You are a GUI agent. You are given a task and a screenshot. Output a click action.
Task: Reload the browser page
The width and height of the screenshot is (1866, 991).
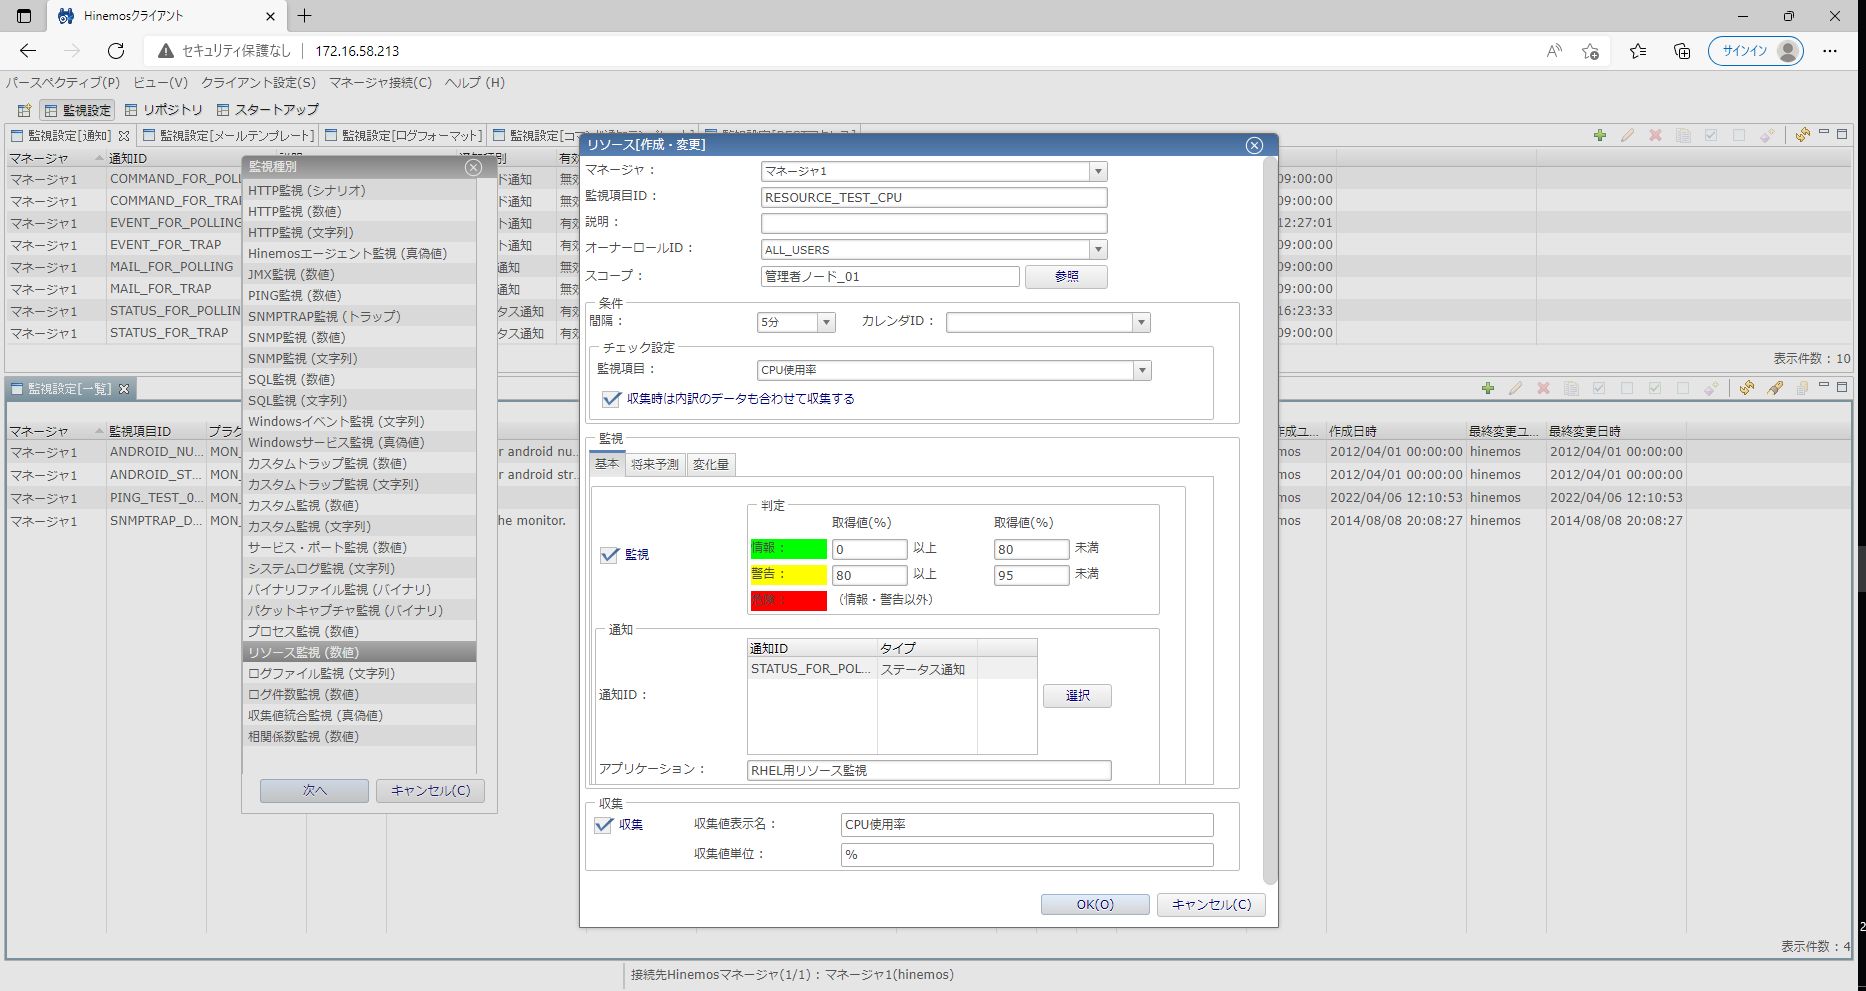[x=116, y=51]
